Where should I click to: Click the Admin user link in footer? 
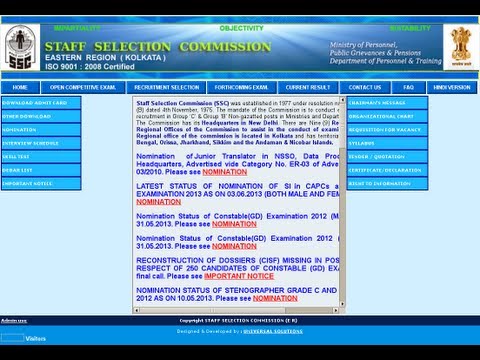coord(14,321)
